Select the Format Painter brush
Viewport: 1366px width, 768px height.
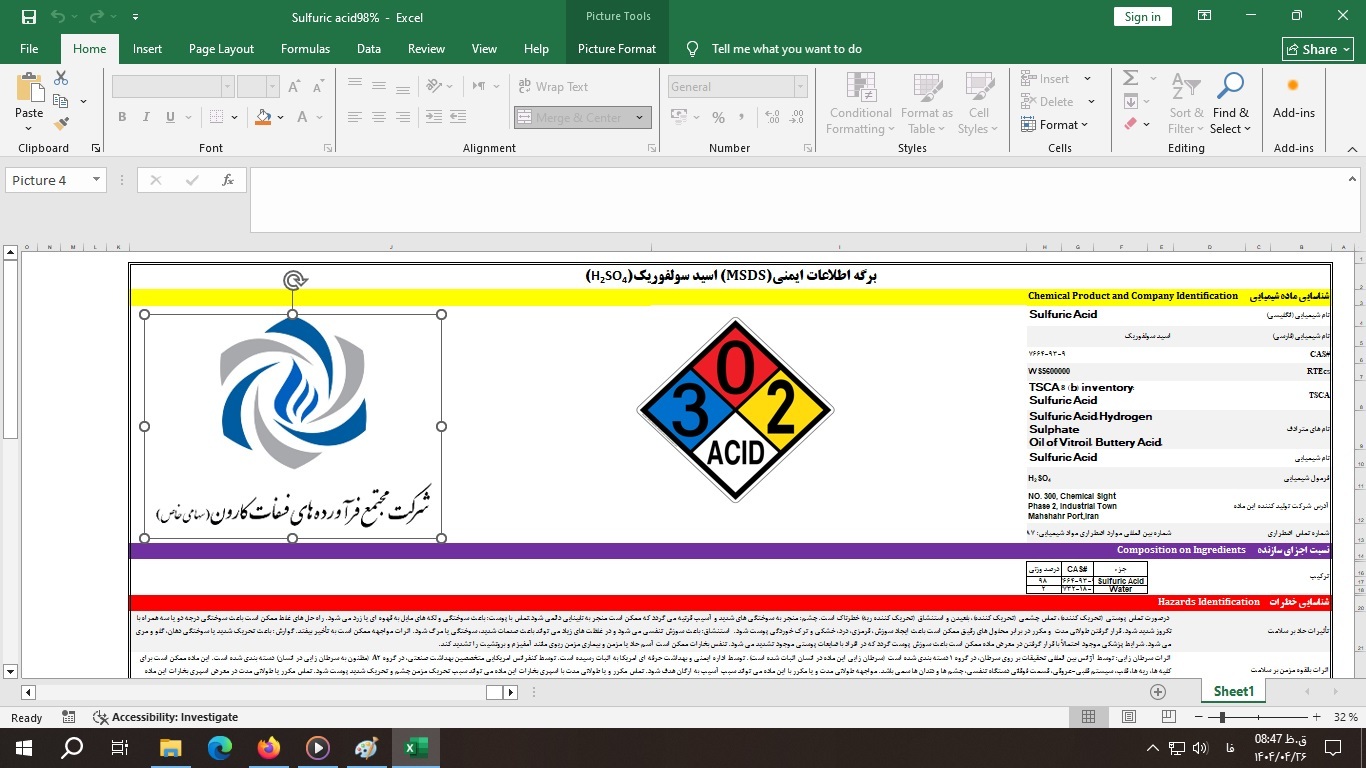tap(61, 124)
